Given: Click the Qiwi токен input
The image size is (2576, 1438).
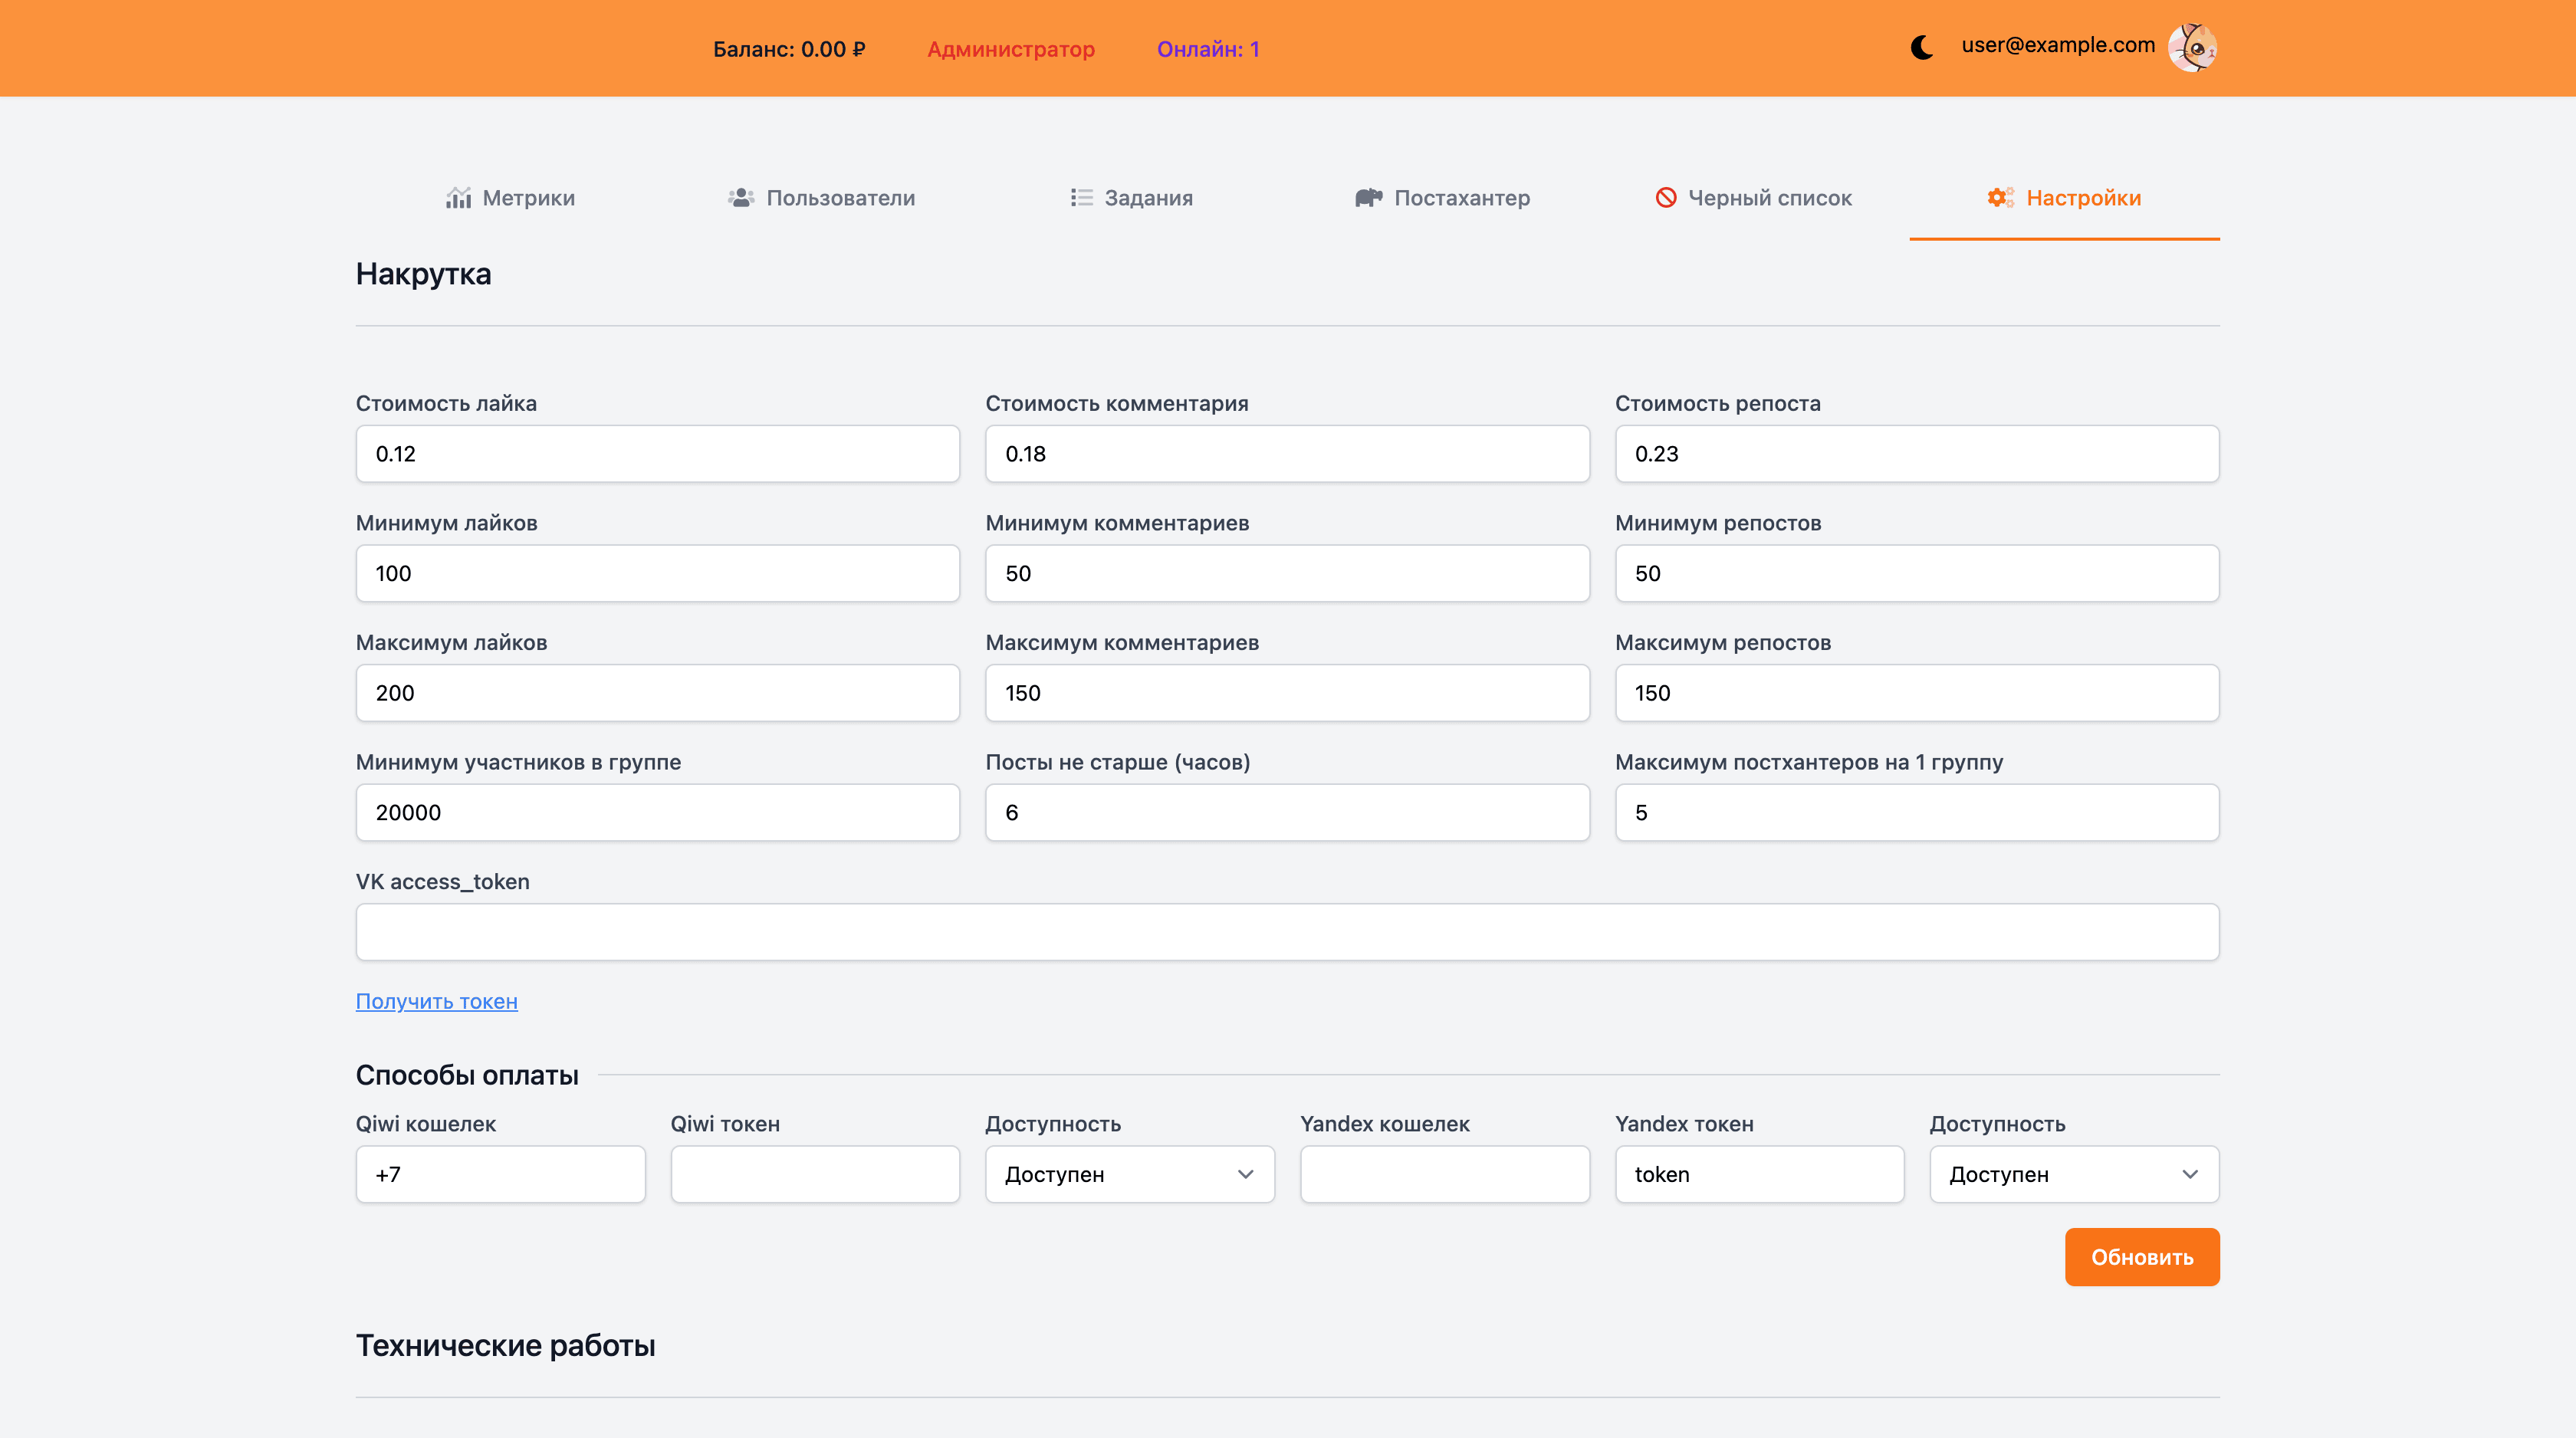Looking at the screenshot, I should [x=815, y=1174].
